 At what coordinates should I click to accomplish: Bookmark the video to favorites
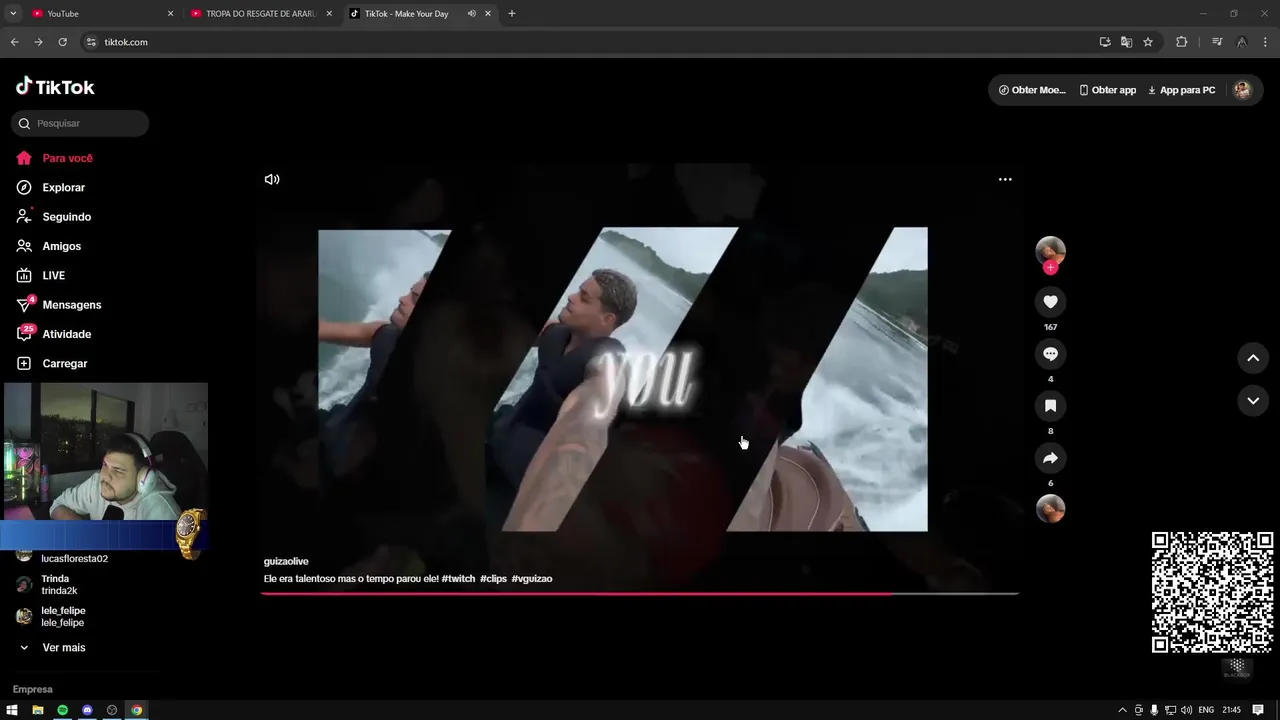[1050, 406]
